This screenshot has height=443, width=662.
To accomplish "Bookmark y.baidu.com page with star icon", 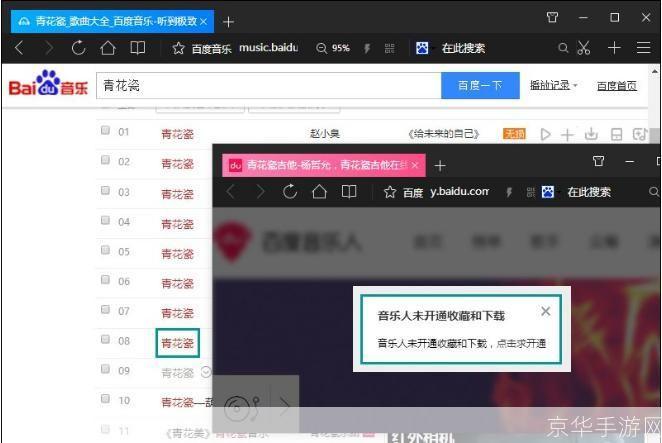I will point(390,193).
